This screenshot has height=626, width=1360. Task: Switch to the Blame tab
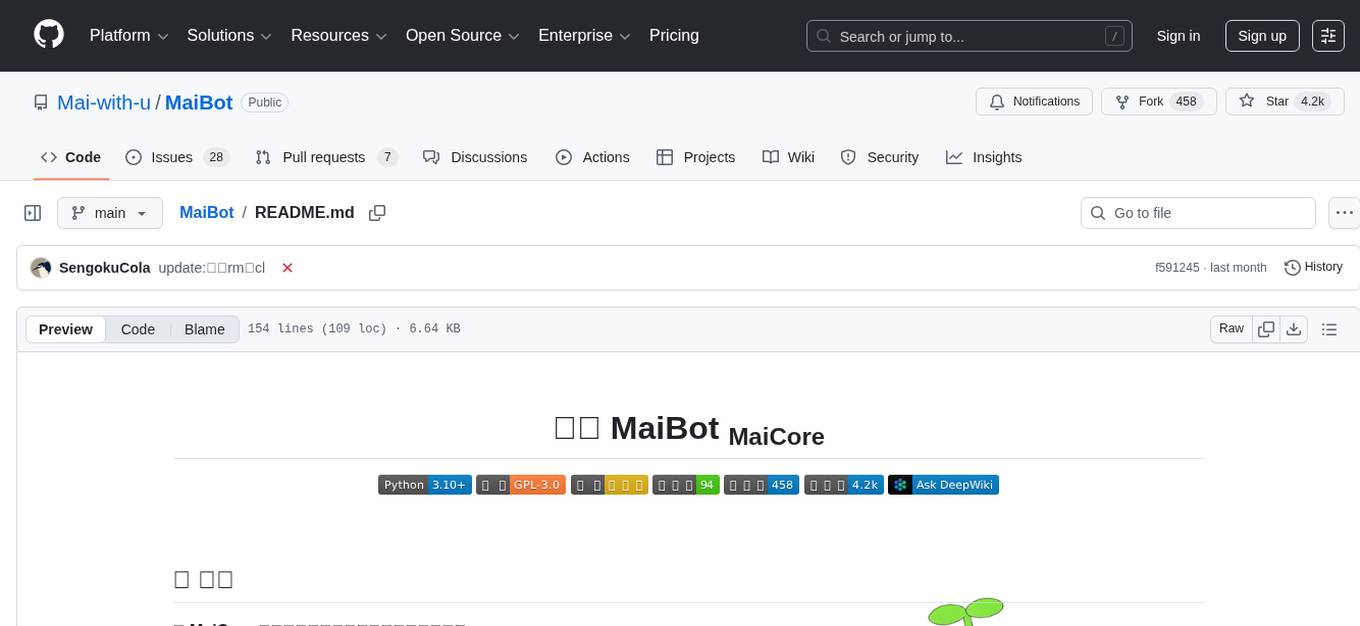[204, 329]
